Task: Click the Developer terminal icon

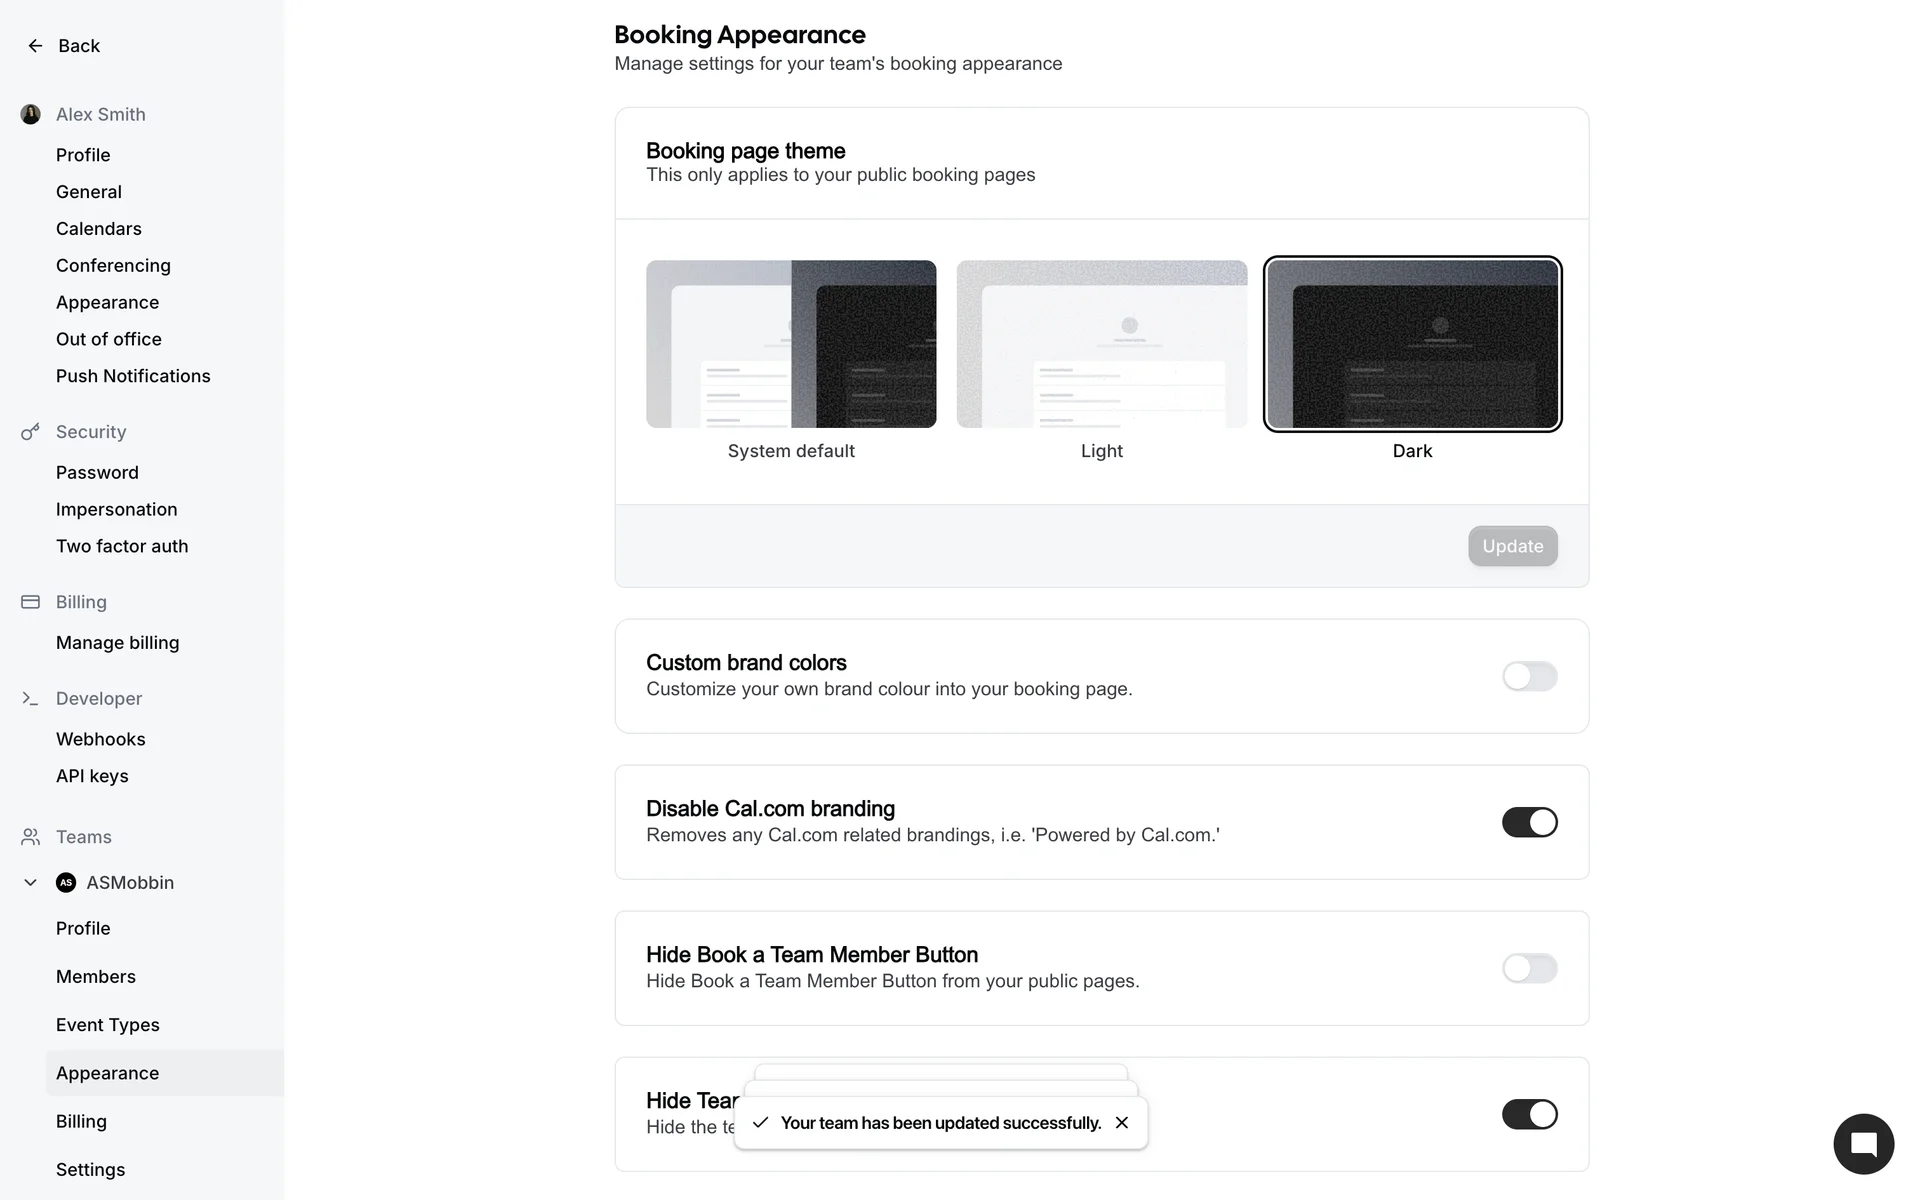Action: click(x=31, y=699)
